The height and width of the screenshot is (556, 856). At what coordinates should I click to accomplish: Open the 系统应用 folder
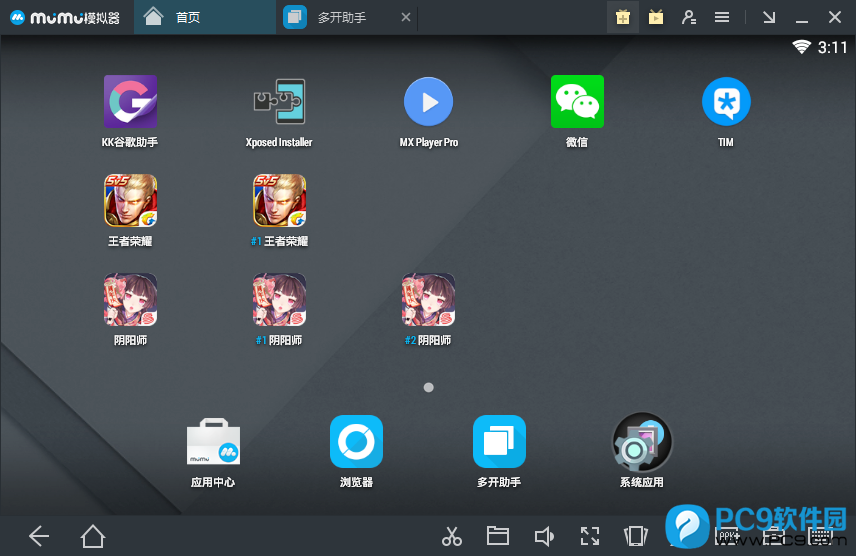pyautogui.click(x=641, y=442)
